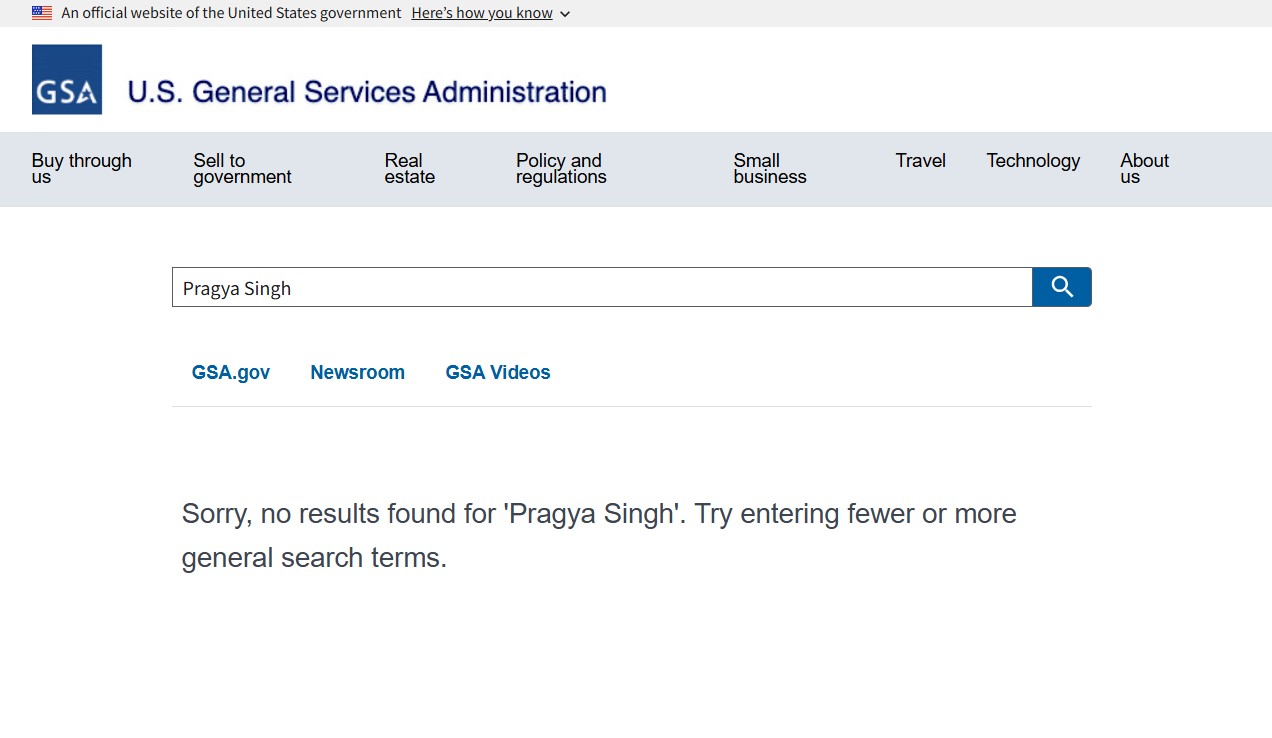The width and height of the screenshot is (1272, 738).
Task: Click the GSA logo icon
Action: point(67,79)
